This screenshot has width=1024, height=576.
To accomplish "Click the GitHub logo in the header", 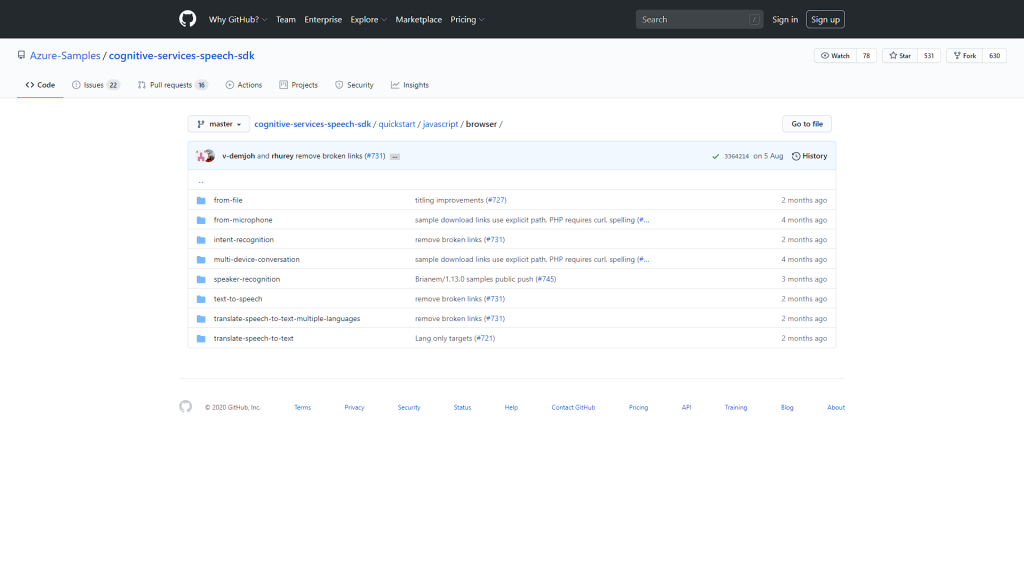I will [187, 19].
